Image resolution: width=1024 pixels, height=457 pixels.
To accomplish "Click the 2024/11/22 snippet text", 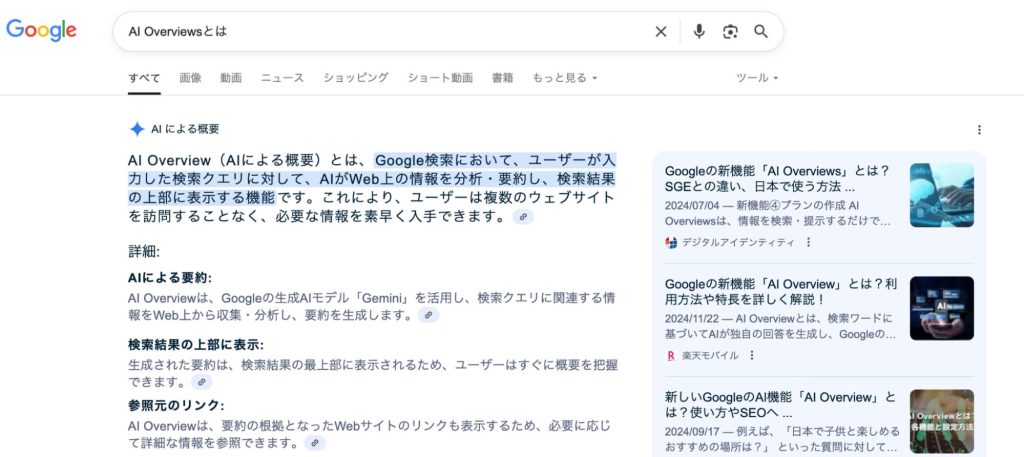I will 780,326.
